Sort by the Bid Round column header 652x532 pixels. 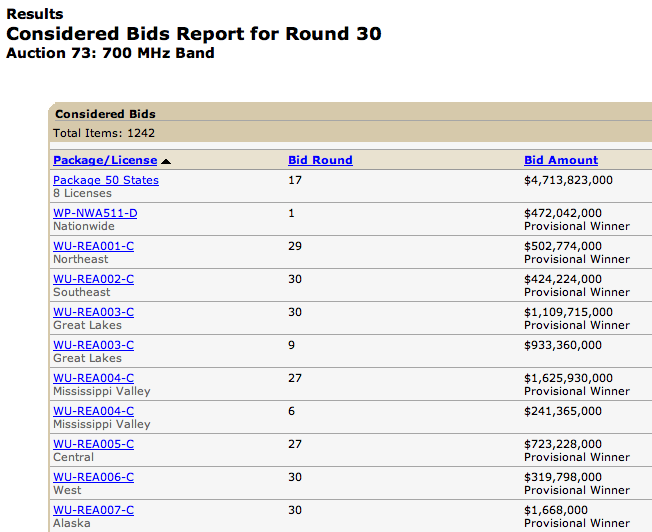[320, 160]
